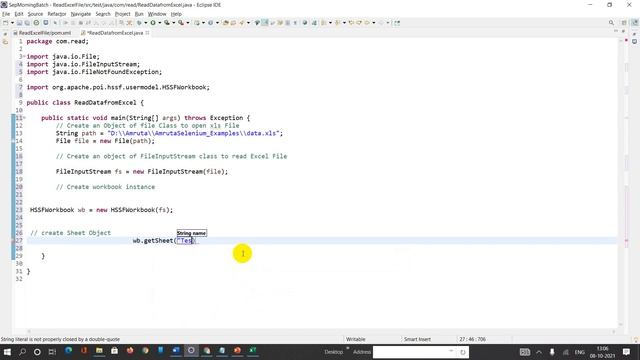
Task: Click the ENG language indicator
Action: pyautogui.click(x=580, y=352)
